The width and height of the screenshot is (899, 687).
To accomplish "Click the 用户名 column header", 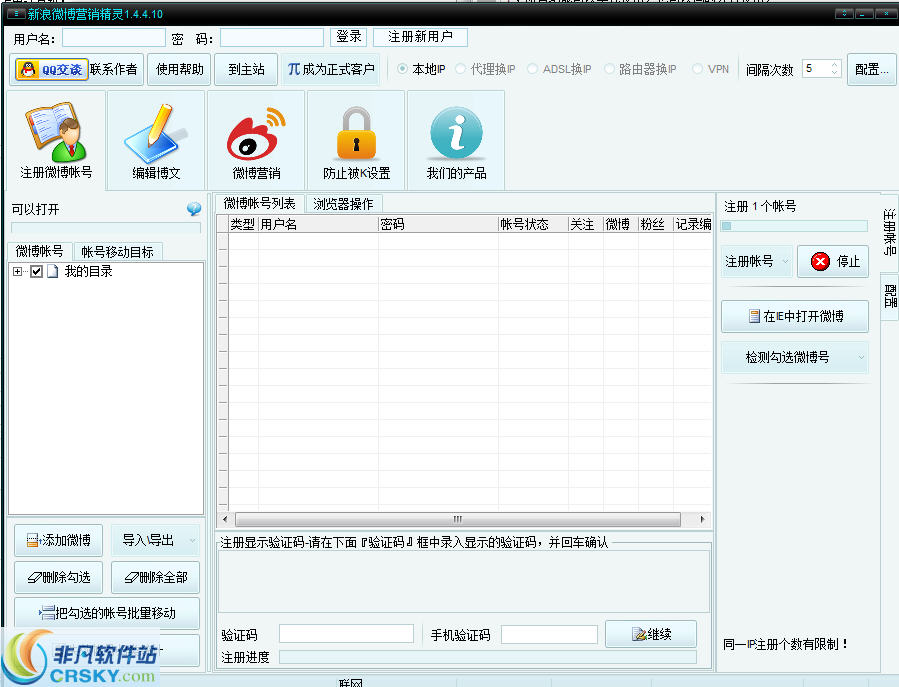I will coord(318,224).
